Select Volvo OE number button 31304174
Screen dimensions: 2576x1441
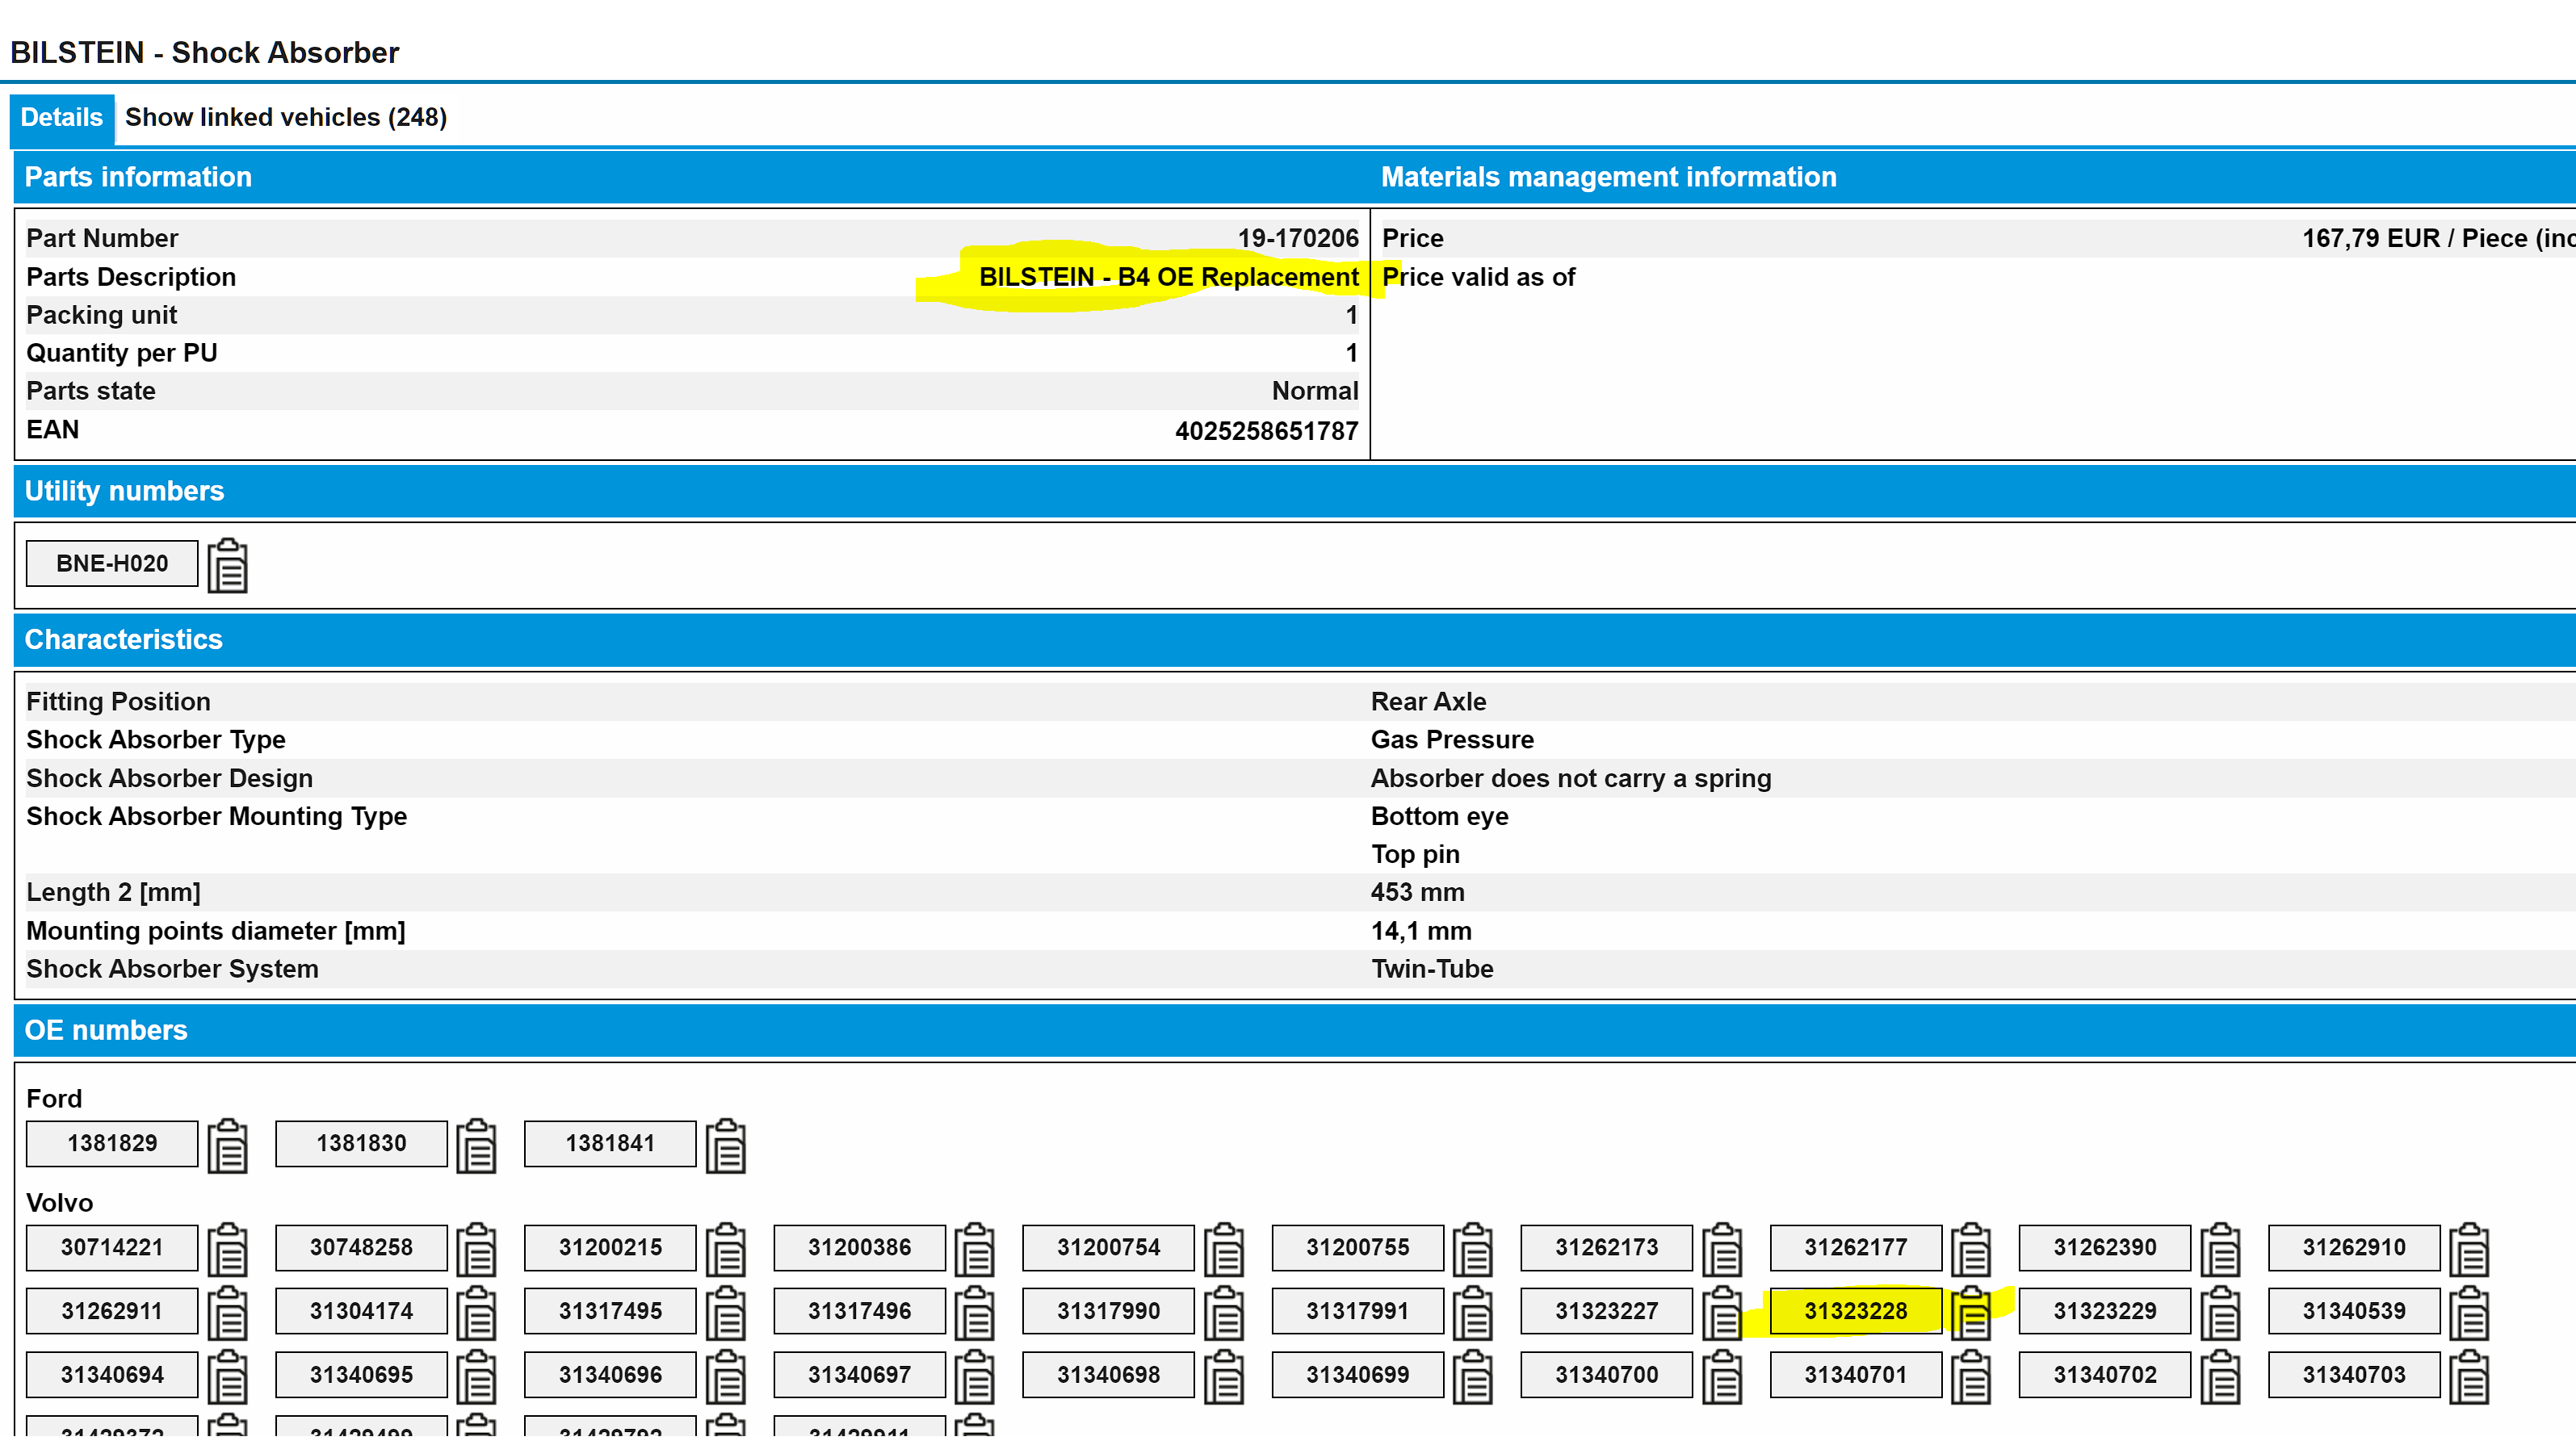coord(361,1312)
